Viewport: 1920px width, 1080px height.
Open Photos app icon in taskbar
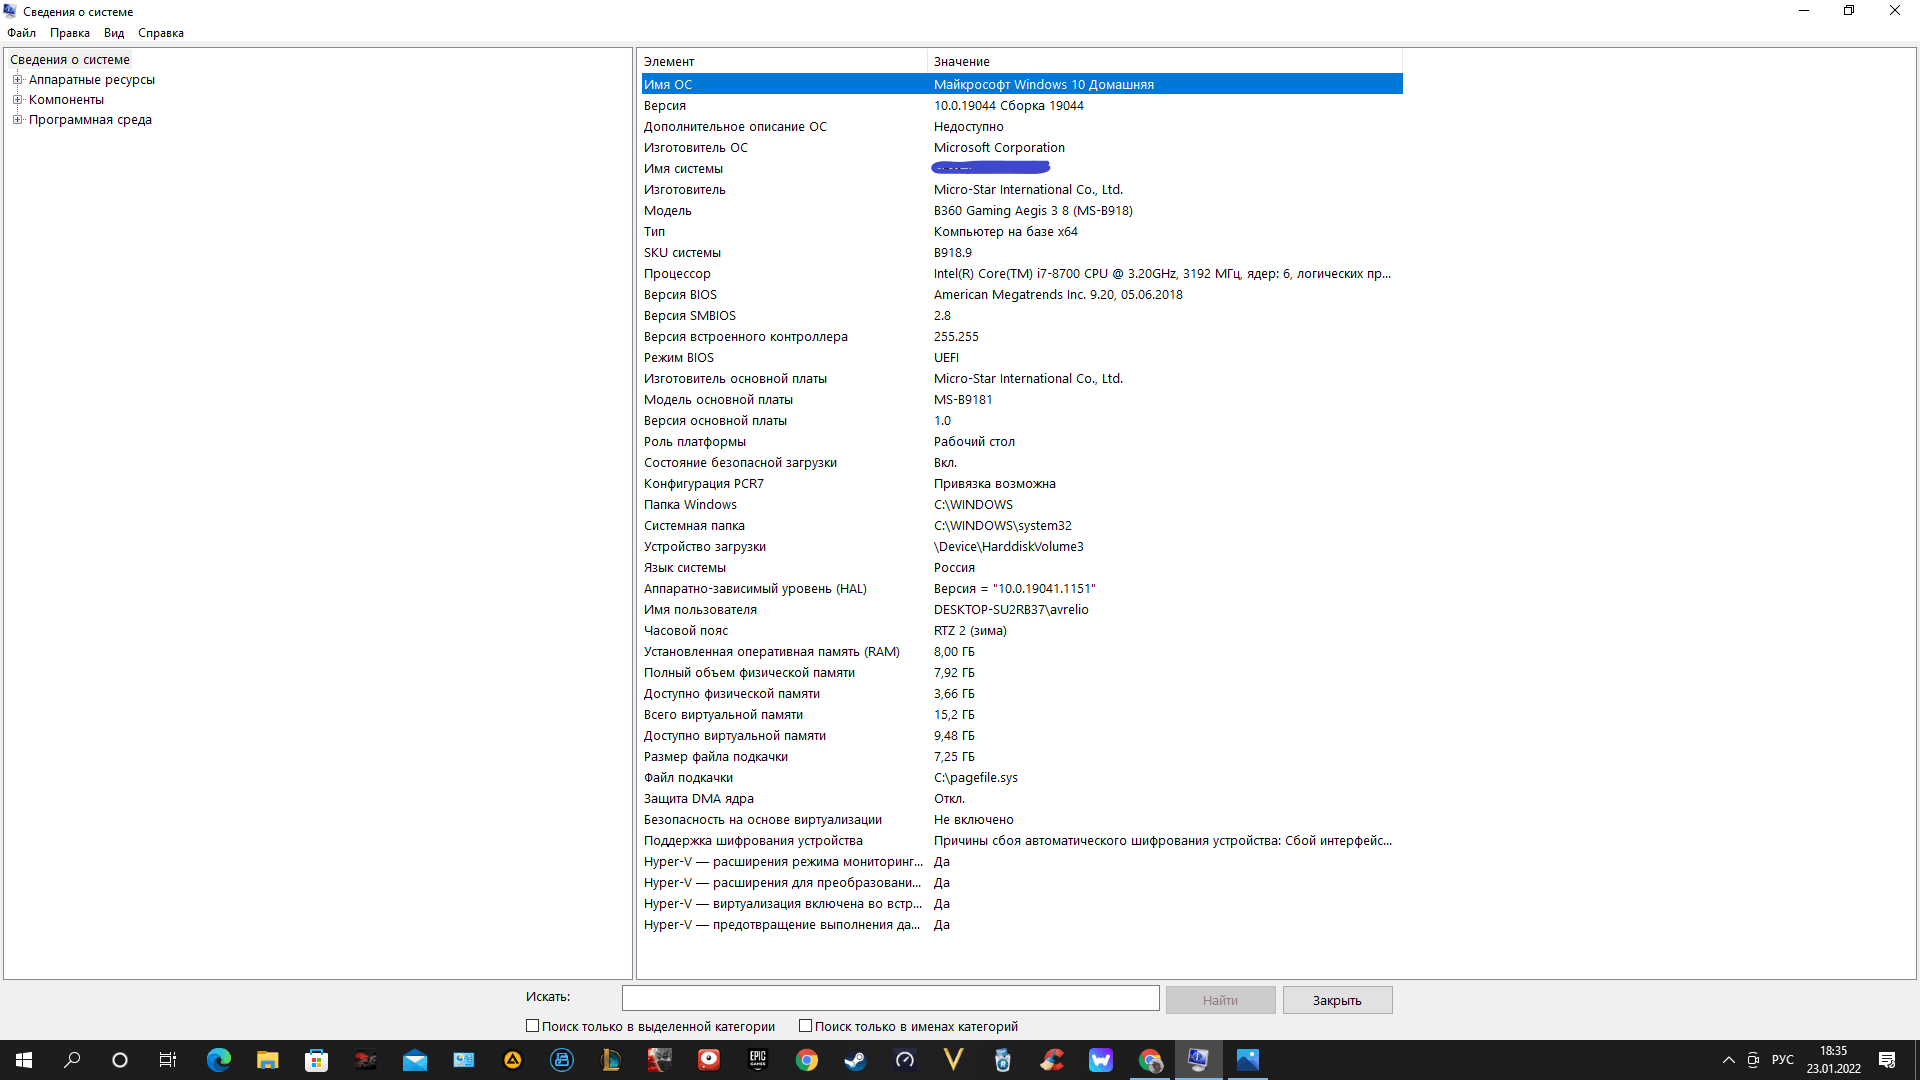pyautogui.click(x=1247, y=1060)
